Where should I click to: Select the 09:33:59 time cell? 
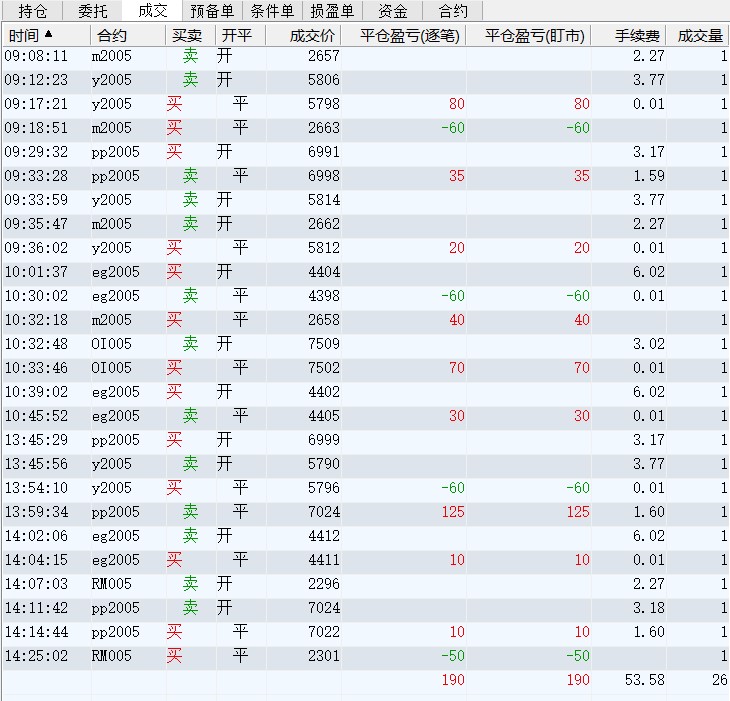[x=36, y=200]
